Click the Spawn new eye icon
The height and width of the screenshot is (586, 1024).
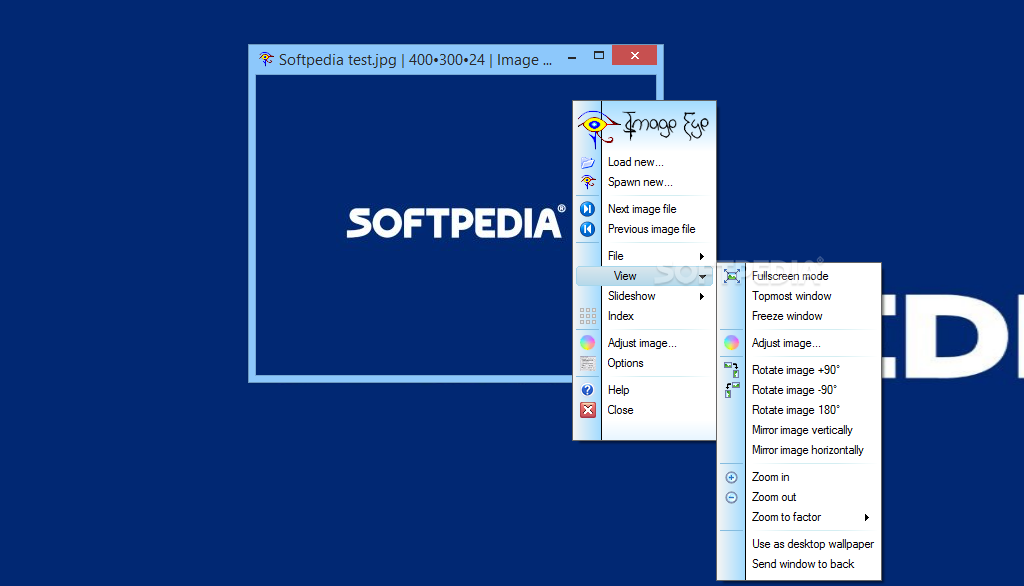click(x=588, y=182)
